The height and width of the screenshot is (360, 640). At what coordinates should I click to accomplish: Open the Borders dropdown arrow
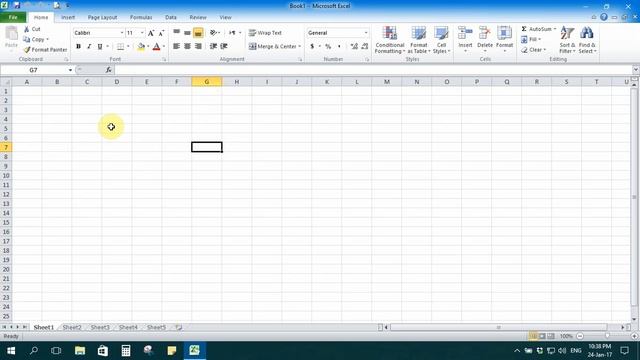(128, 47)
